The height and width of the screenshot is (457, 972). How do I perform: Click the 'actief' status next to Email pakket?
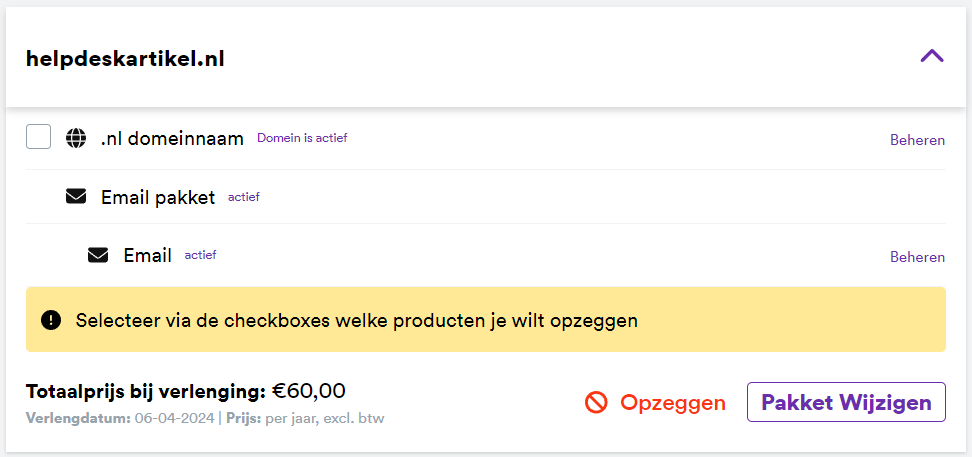[243, 197]
